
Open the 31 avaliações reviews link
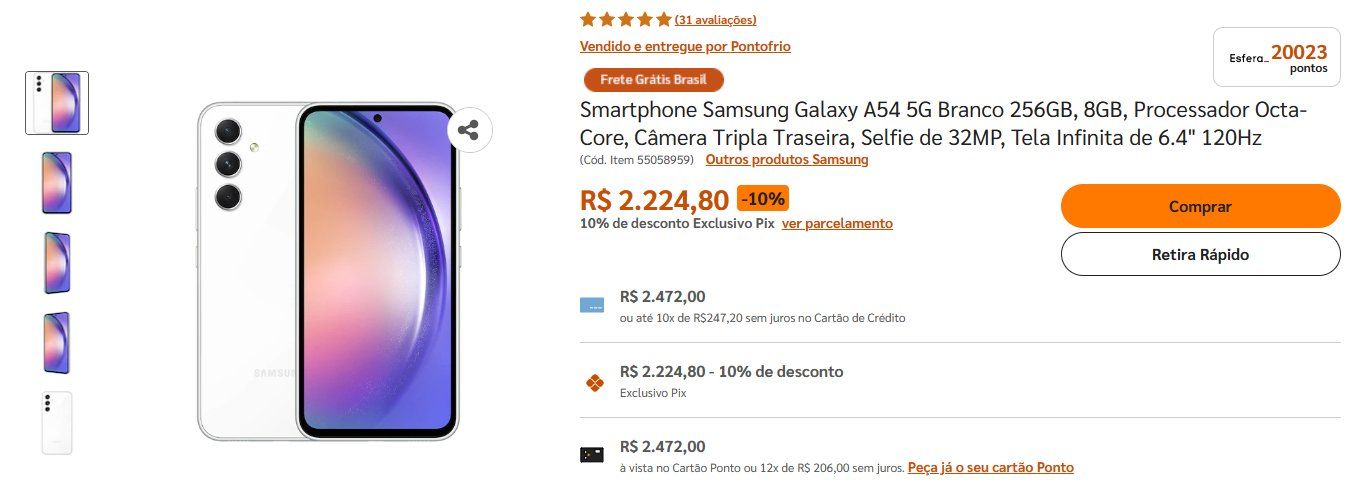point(715,20)
